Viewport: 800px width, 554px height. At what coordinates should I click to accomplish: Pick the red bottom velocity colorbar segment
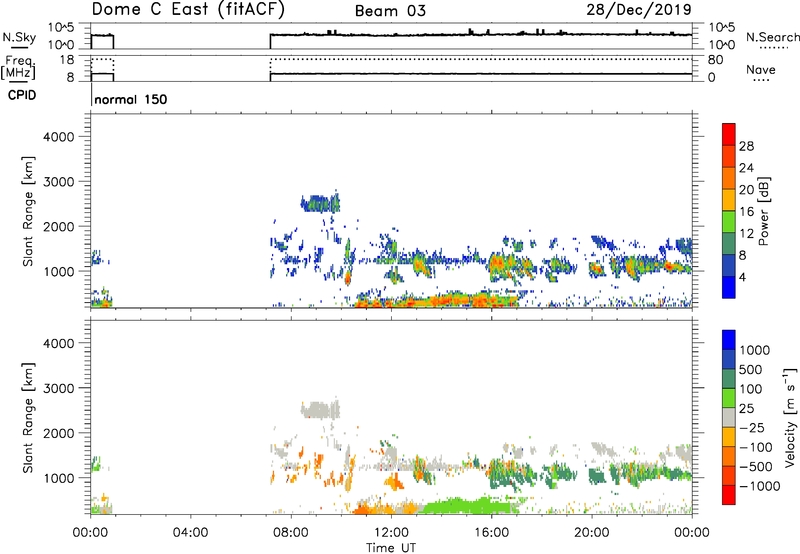click(x=729, y=495)
